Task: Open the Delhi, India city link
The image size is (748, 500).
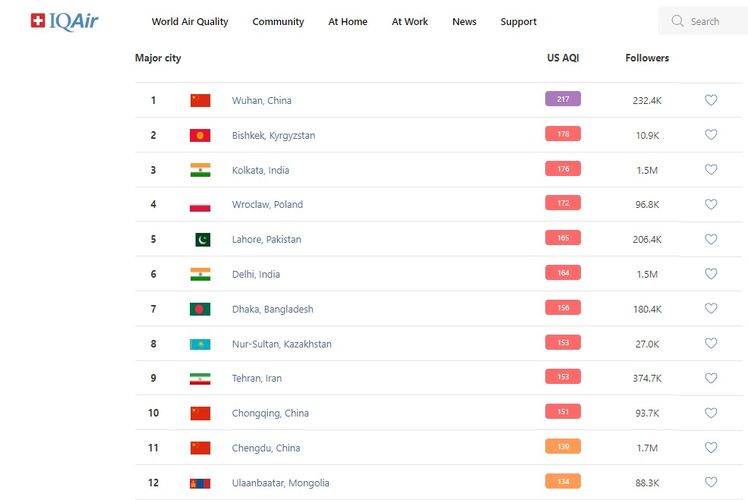Action: [x=256, y=274]
